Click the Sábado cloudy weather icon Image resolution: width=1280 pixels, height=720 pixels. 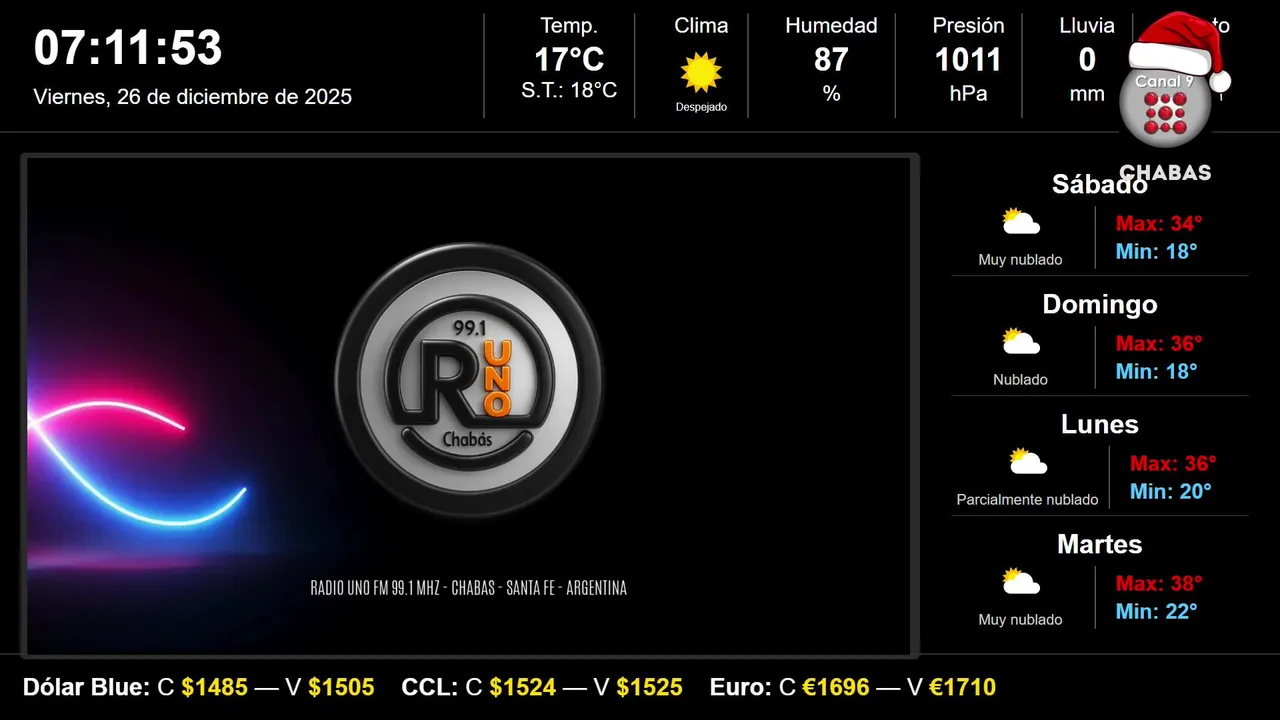(1021, 222)
